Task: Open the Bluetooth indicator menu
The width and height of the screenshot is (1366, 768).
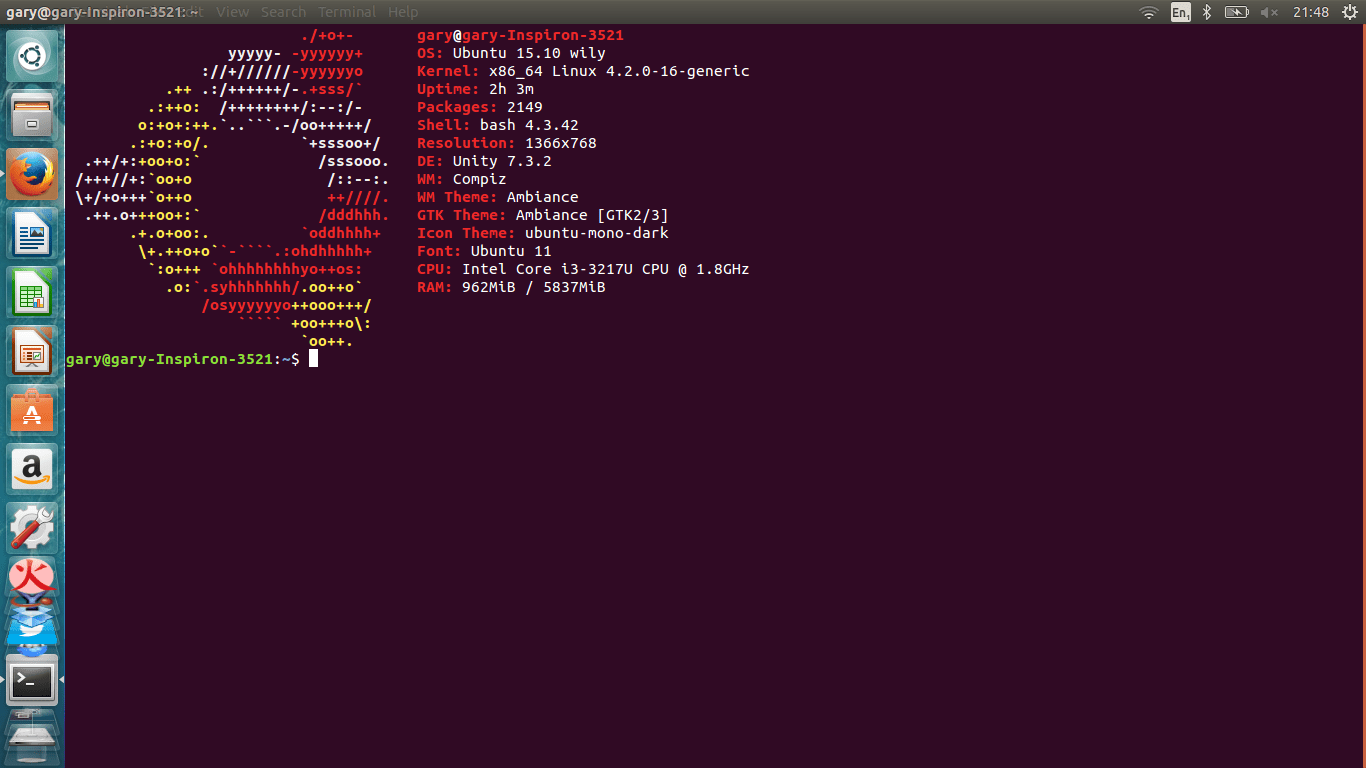Action: point(1207,12)
